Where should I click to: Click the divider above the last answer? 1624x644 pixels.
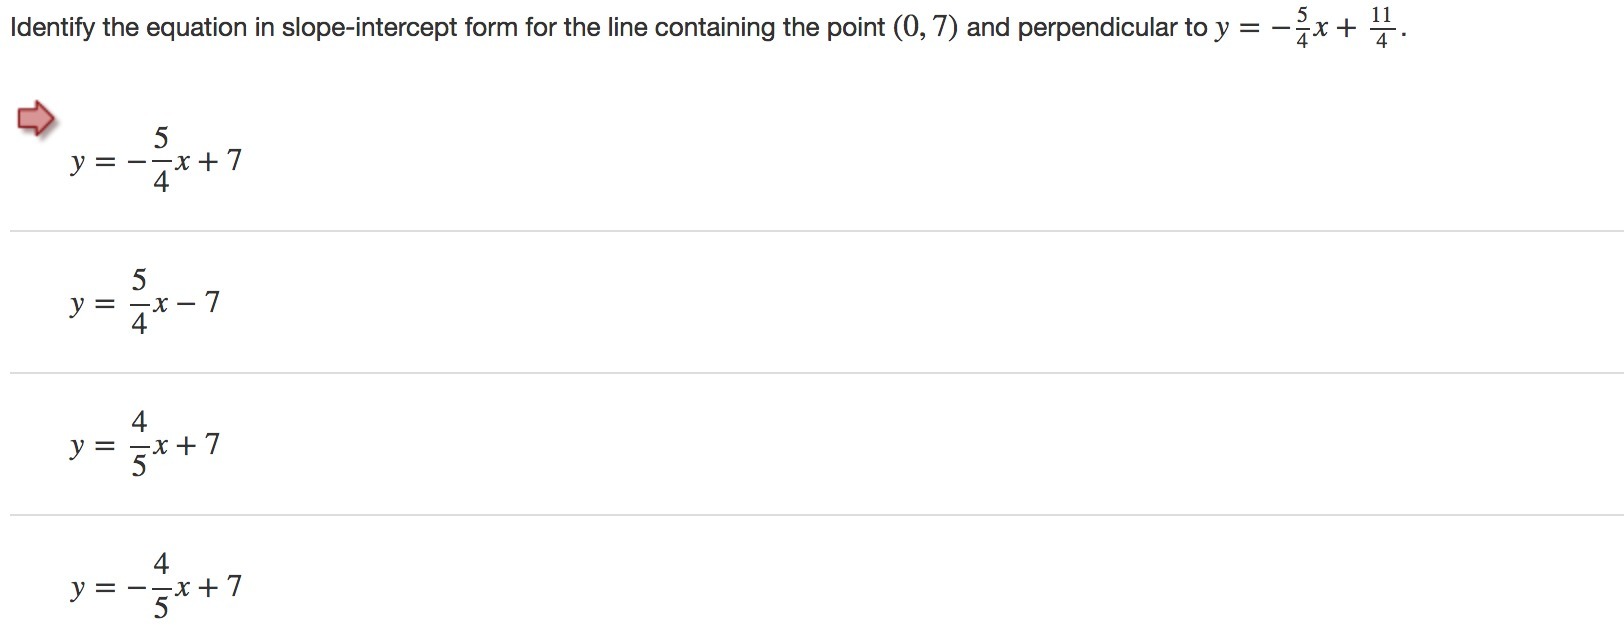tap(817, 515)
